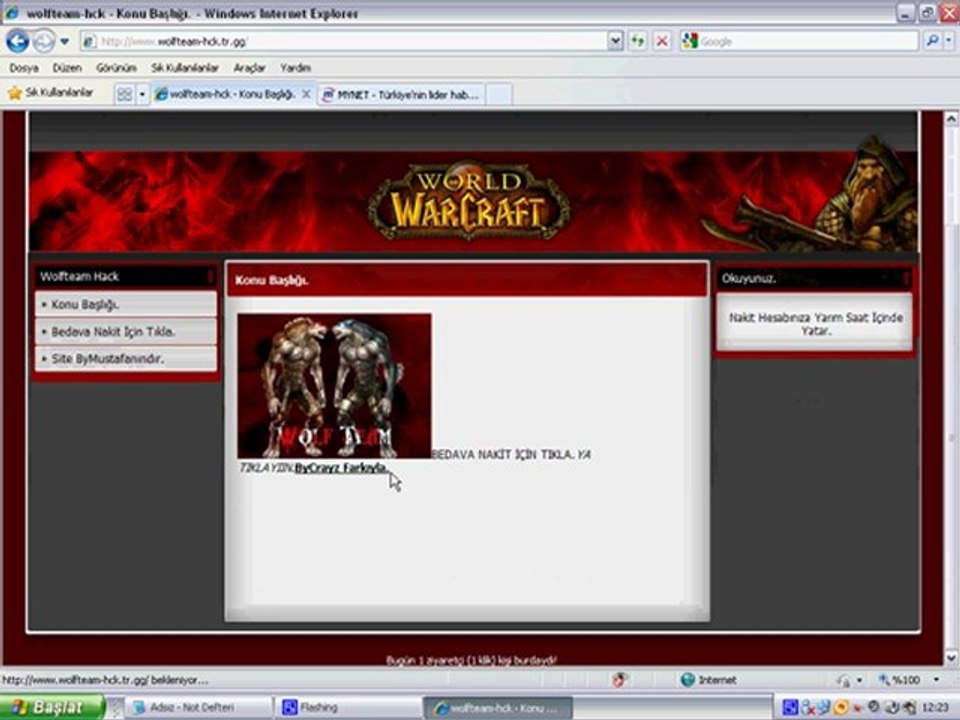
Task: Click the Wolf Team werewolves image
Action: tap(334, 386)
